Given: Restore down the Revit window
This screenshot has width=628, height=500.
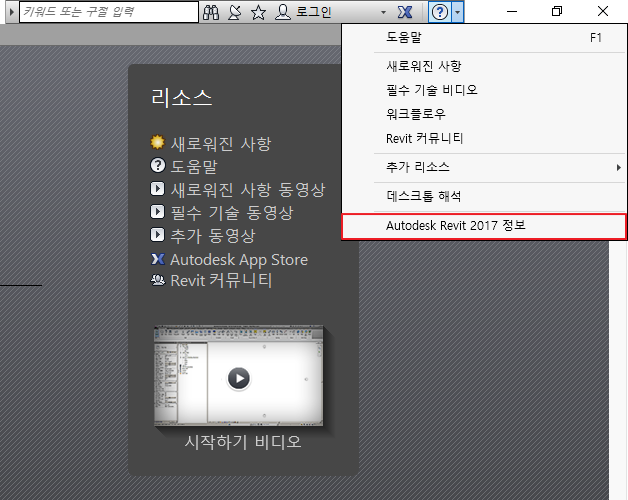Looking at the screenshot, I should click(x=557, y=11).
